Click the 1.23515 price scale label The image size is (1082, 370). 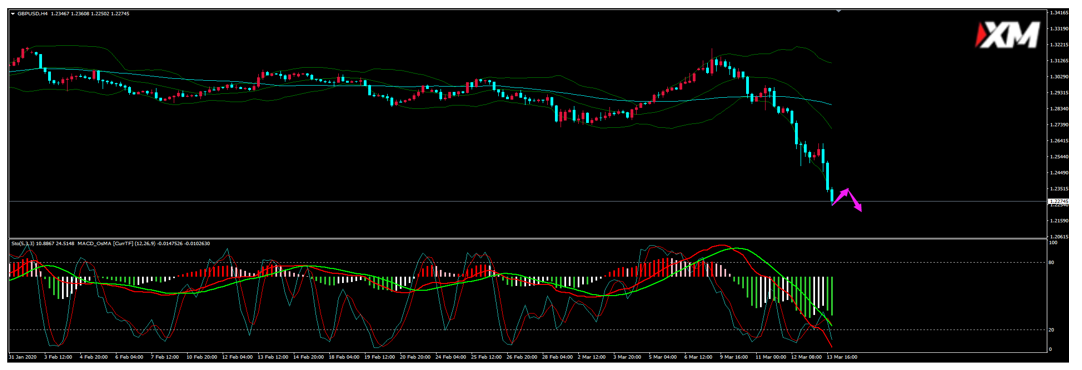click(x=1059, y=188)
